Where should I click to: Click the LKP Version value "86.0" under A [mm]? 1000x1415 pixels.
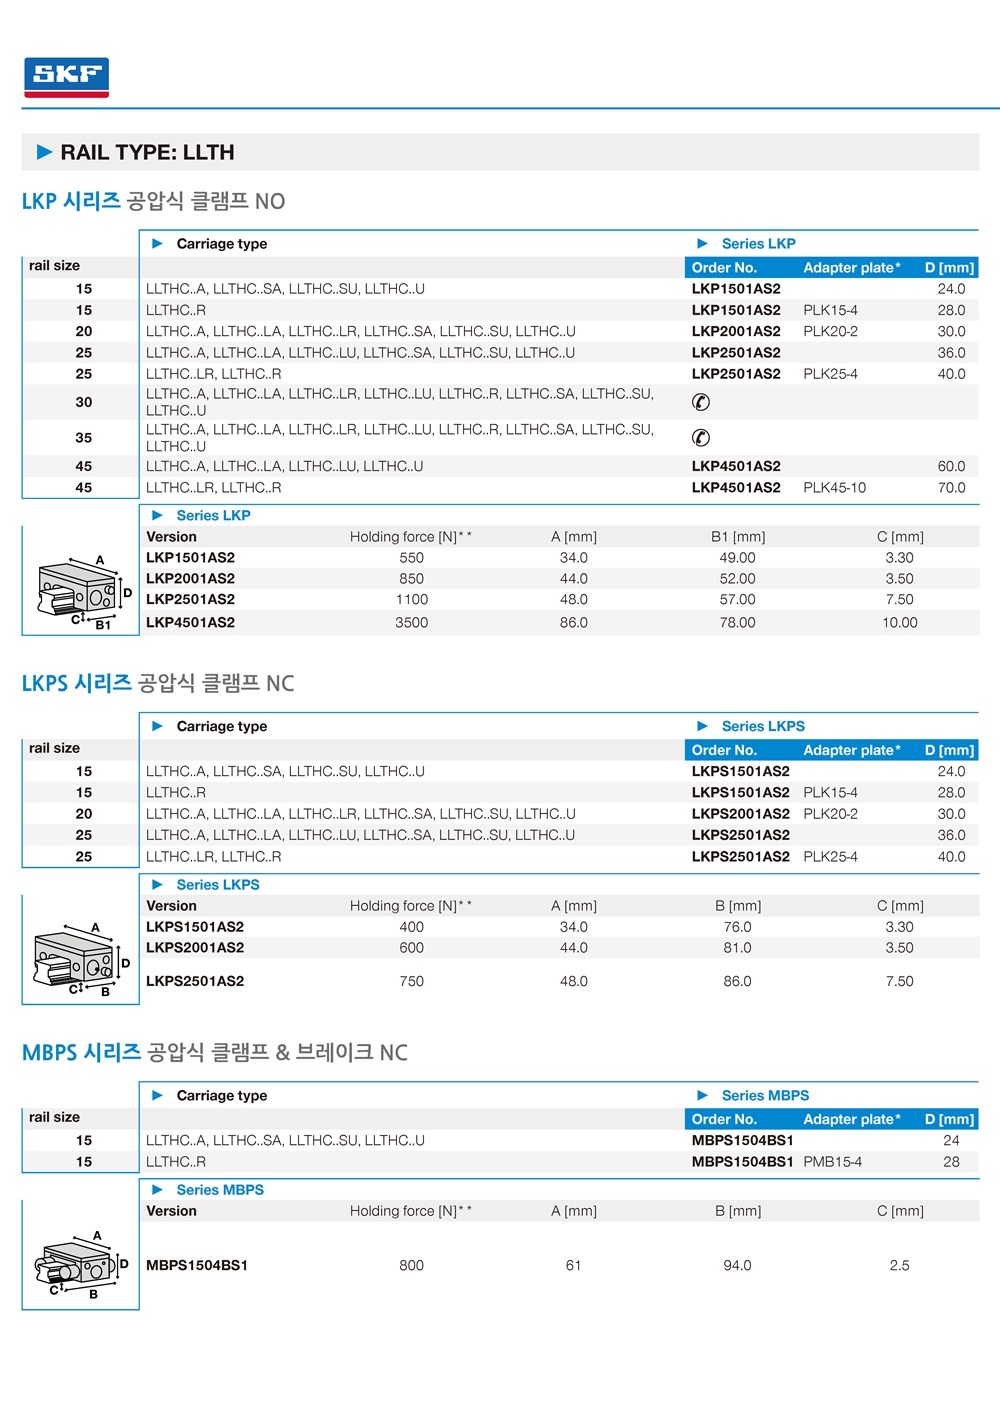[573, 622]
